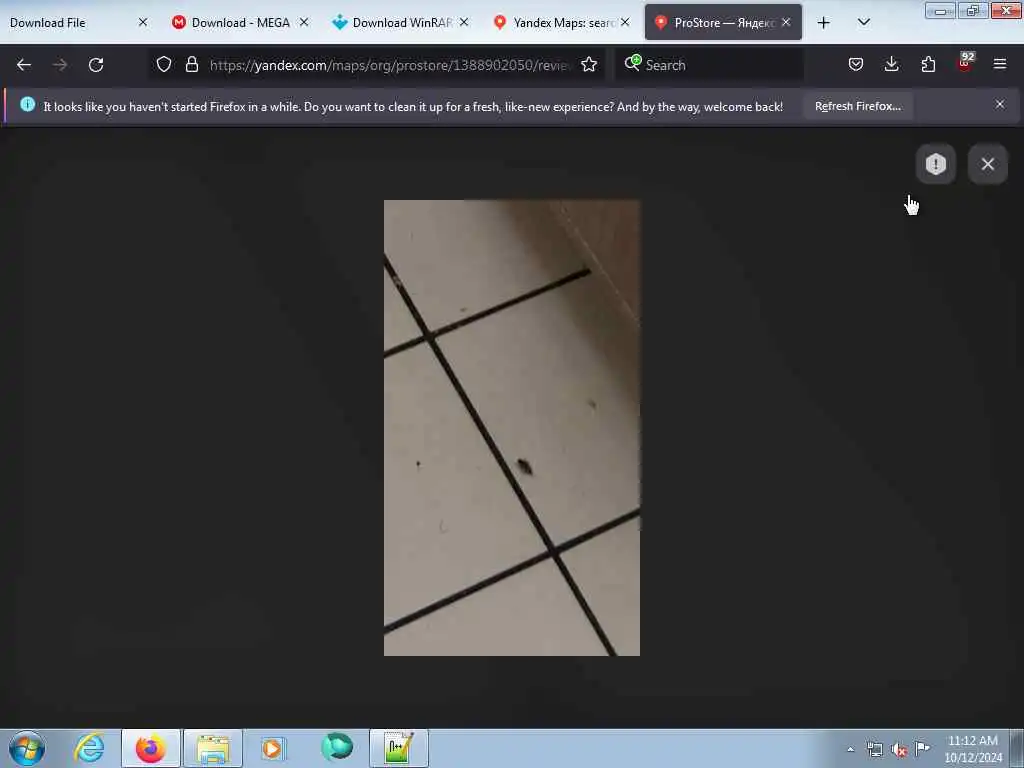Click the tiled floor review photo
The image size is (1024, 768).
pos(512,428)
